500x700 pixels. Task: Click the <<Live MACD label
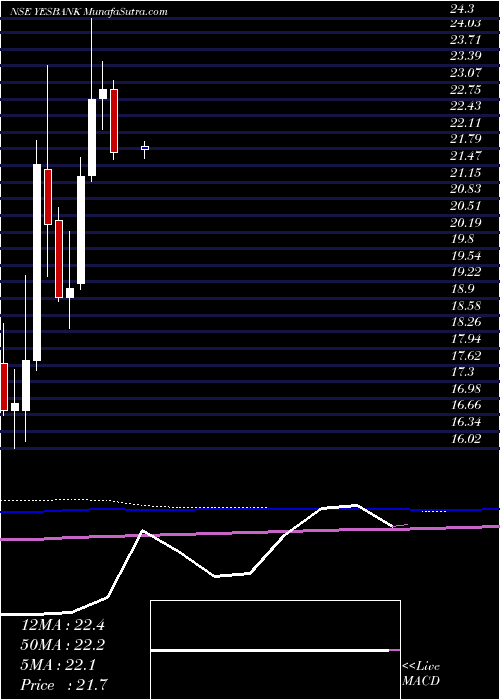click(x=421, y=673)
